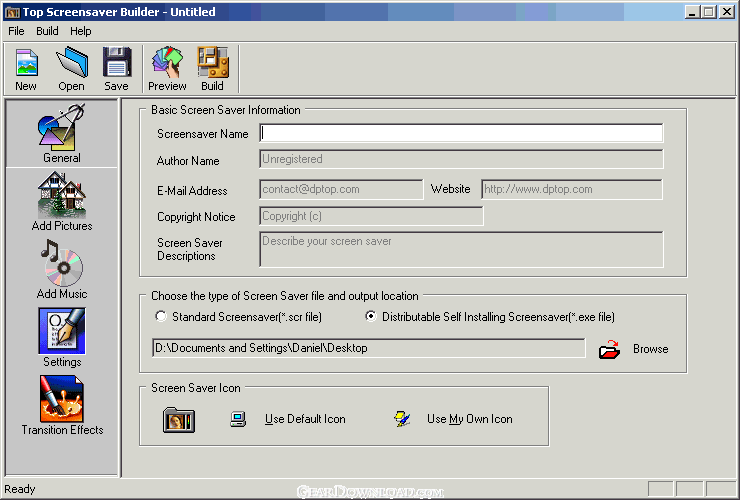The image size is (740, 500).
Task: Click the Preview toolbar icon
Action: pyautogui.click(x=167, y=62)
